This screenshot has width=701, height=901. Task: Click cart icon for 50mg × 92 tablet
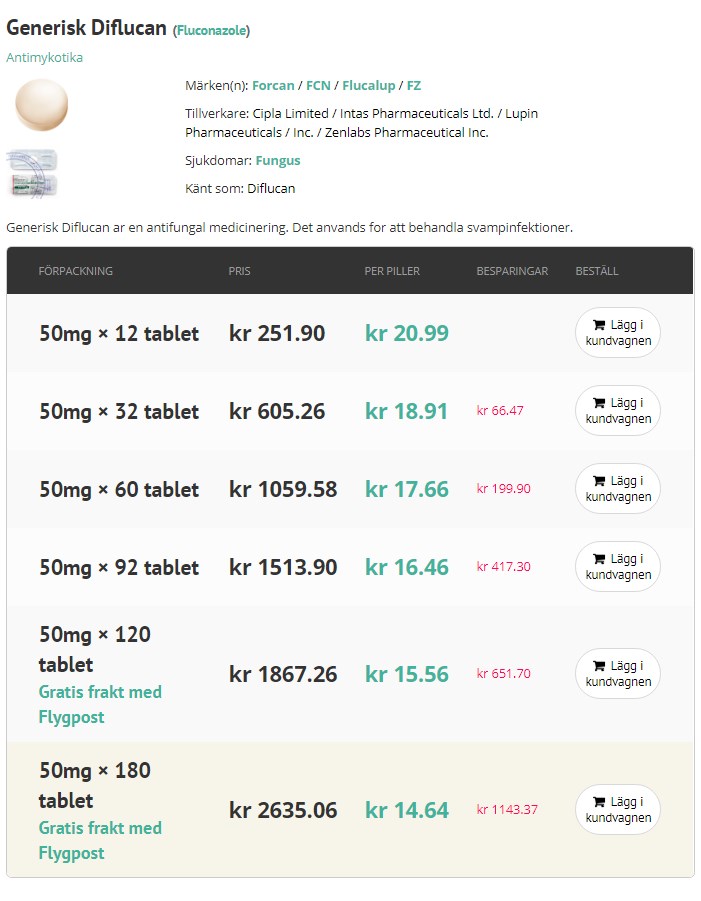(x=599, y=559)
